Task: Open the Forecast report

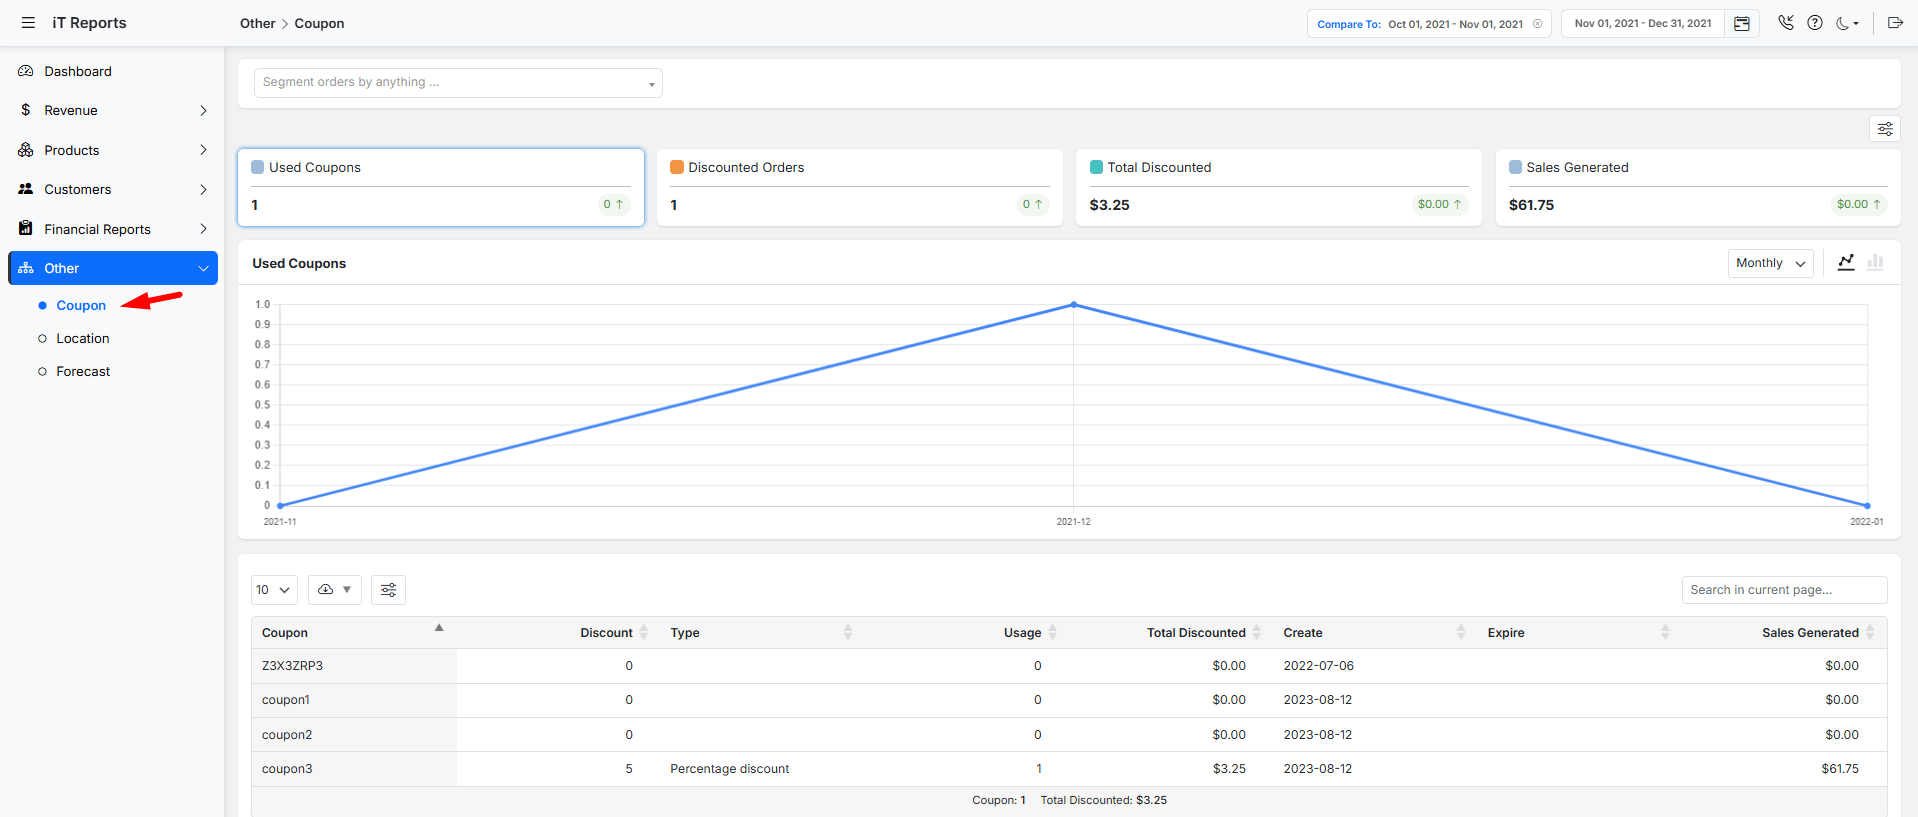Action: tap(83, 372)
